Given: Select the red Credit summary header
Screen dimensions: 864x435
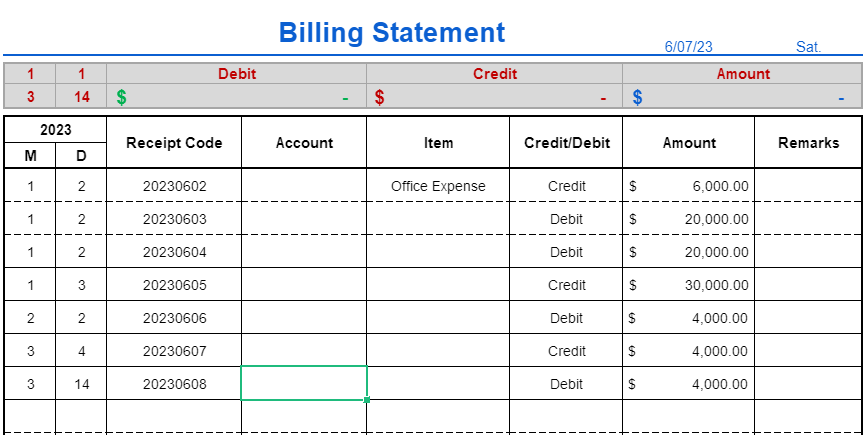Looking at the screenshot, I should click(x=494, y=74).
